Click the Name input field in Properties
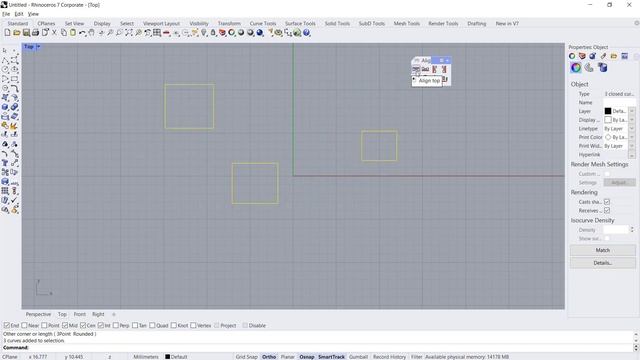The height and width of the screenshot is (360, 640). tap(619, 102)
